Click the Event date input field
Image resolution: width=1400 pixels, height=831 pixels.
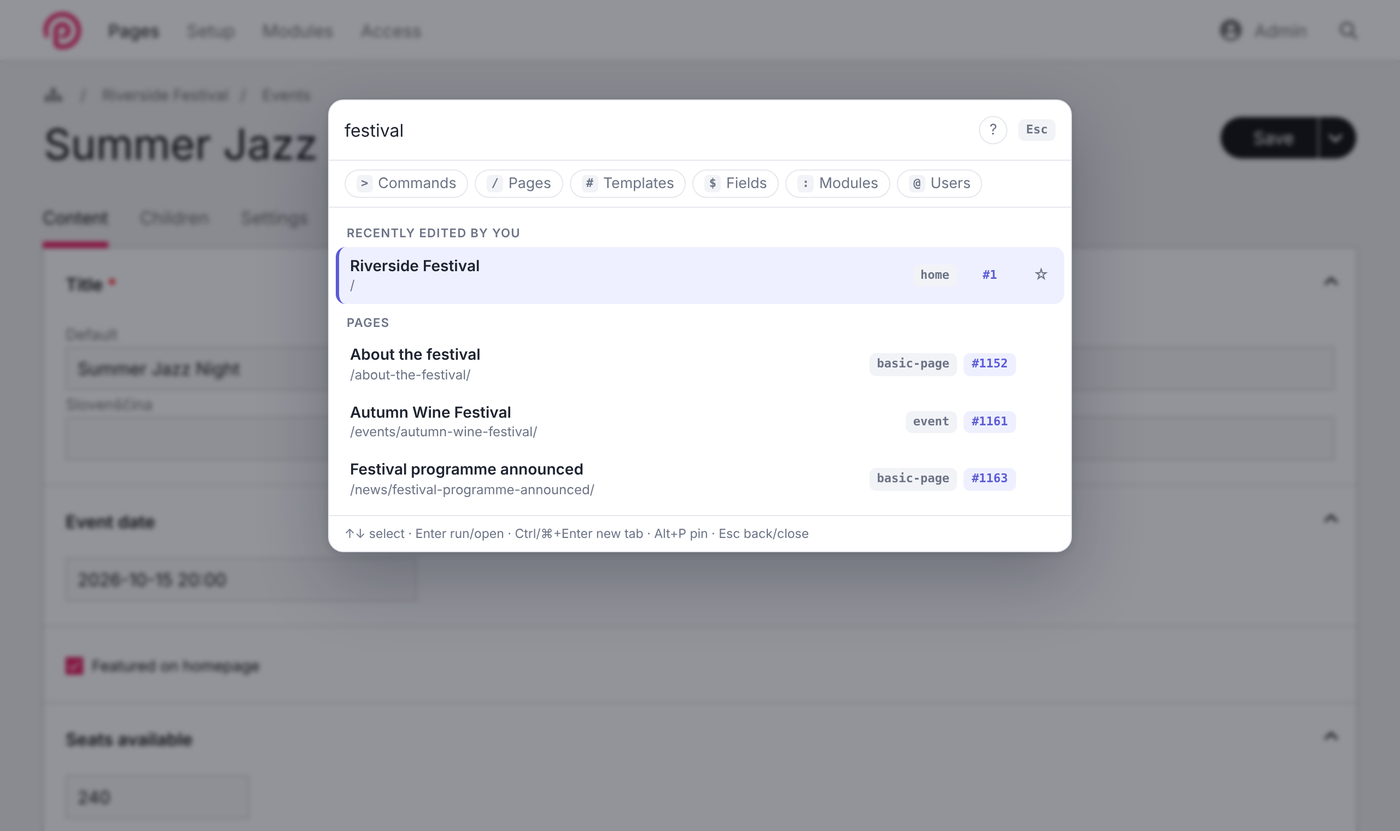241,580
